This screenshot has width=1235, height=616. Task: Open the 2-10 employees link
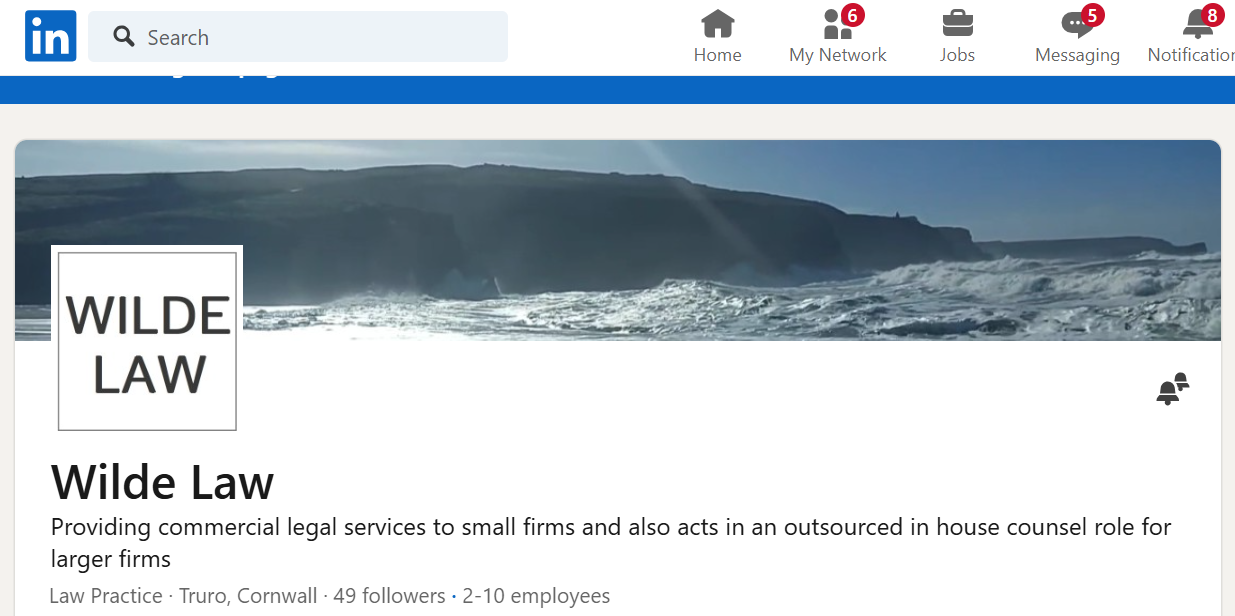coord(536,596)
